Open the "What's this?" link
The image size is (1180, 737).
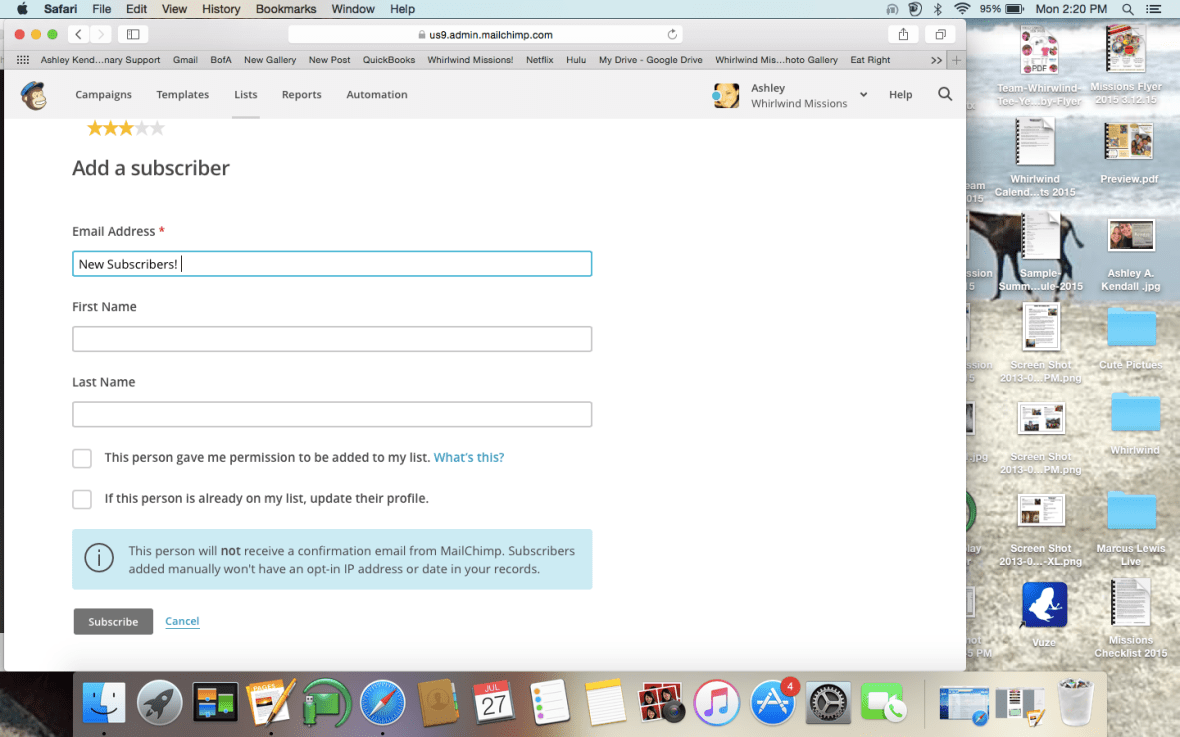click(468, 458)
